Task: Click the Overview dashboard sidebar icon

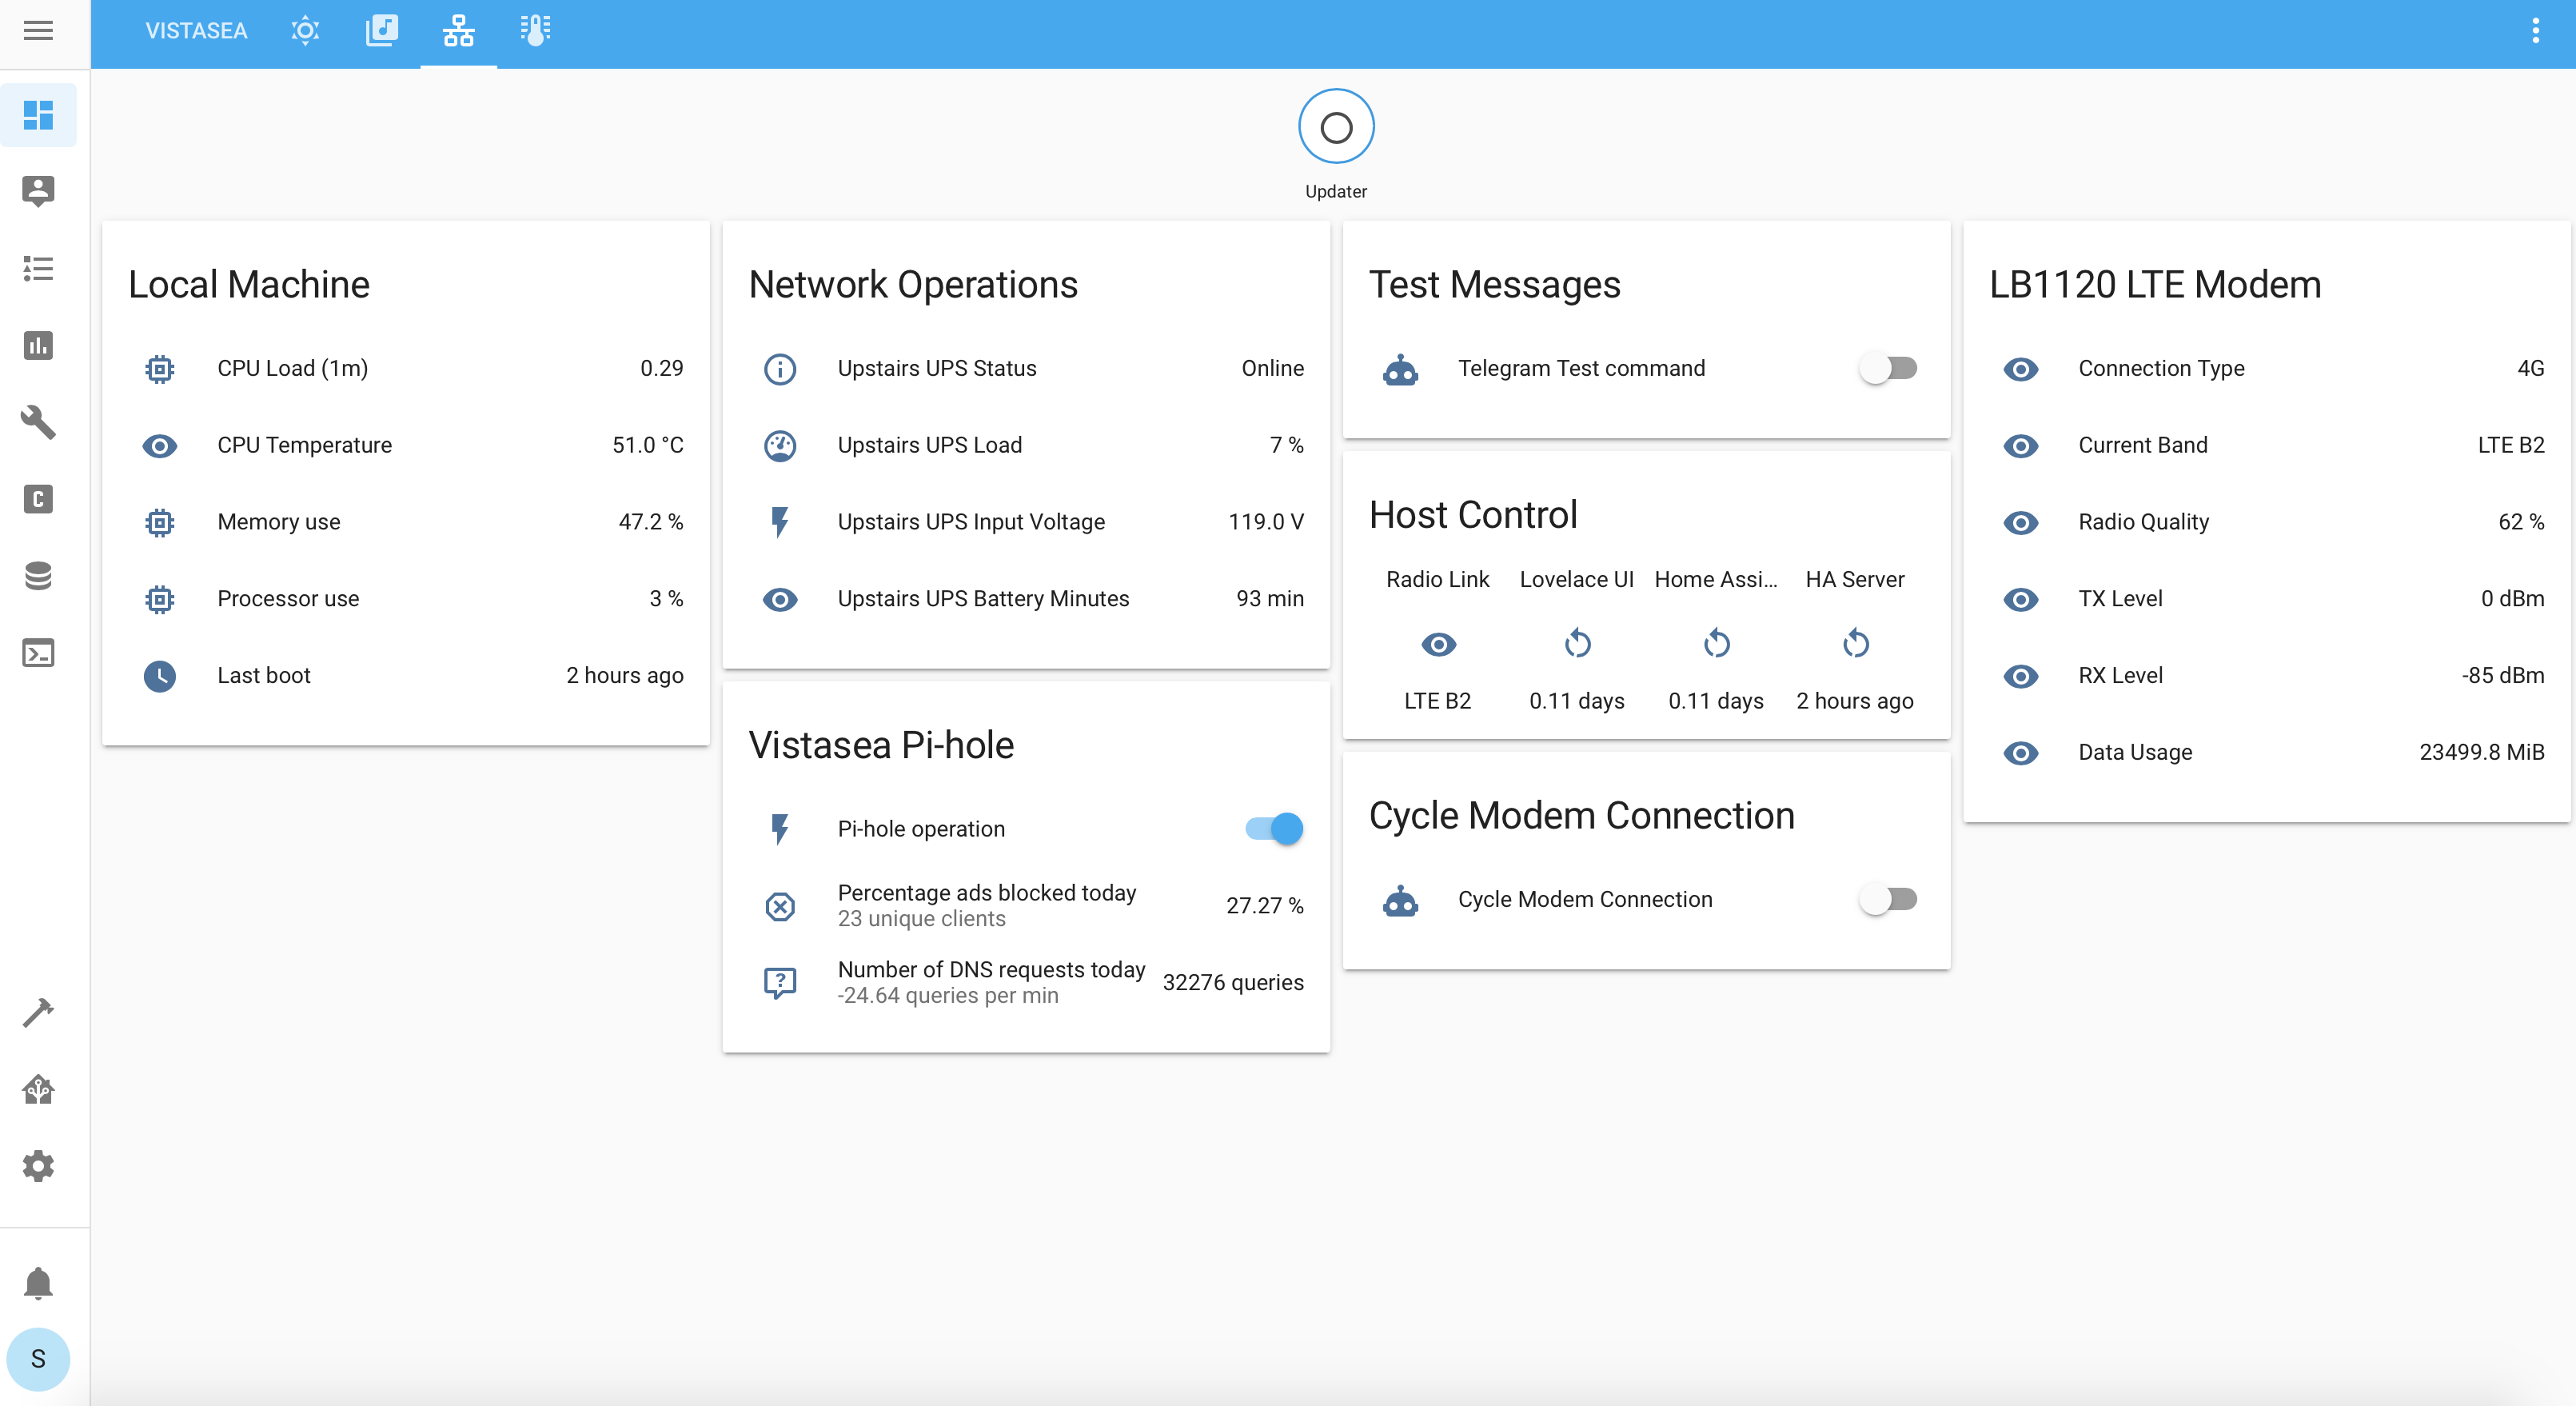Action: click(38, 115)
